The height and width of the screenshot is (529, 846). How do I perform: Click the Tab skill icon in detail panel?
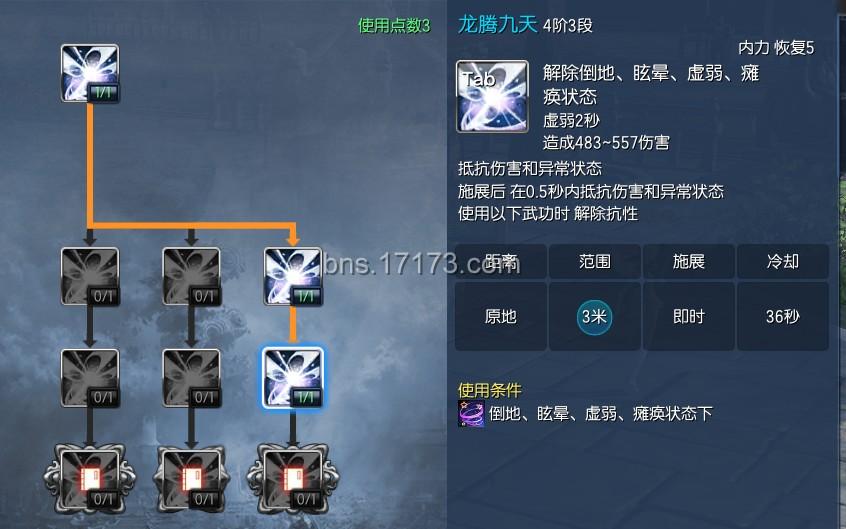[x=492, y=97]
